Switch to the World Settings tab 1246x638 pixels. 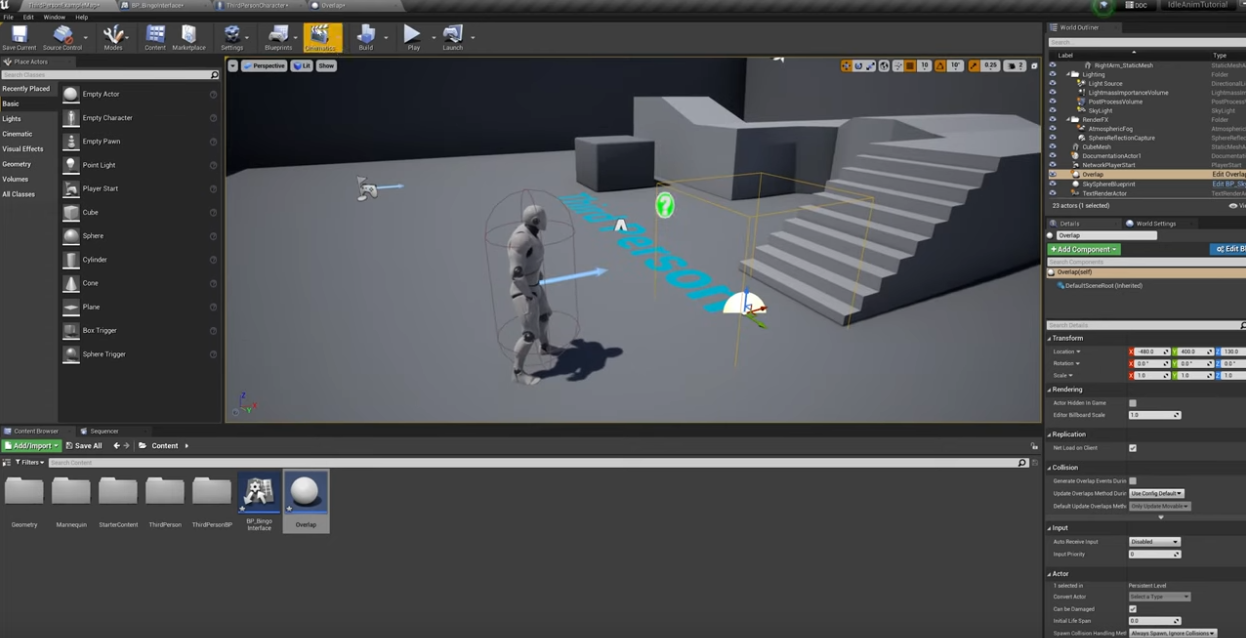(x=1155, y=224)
